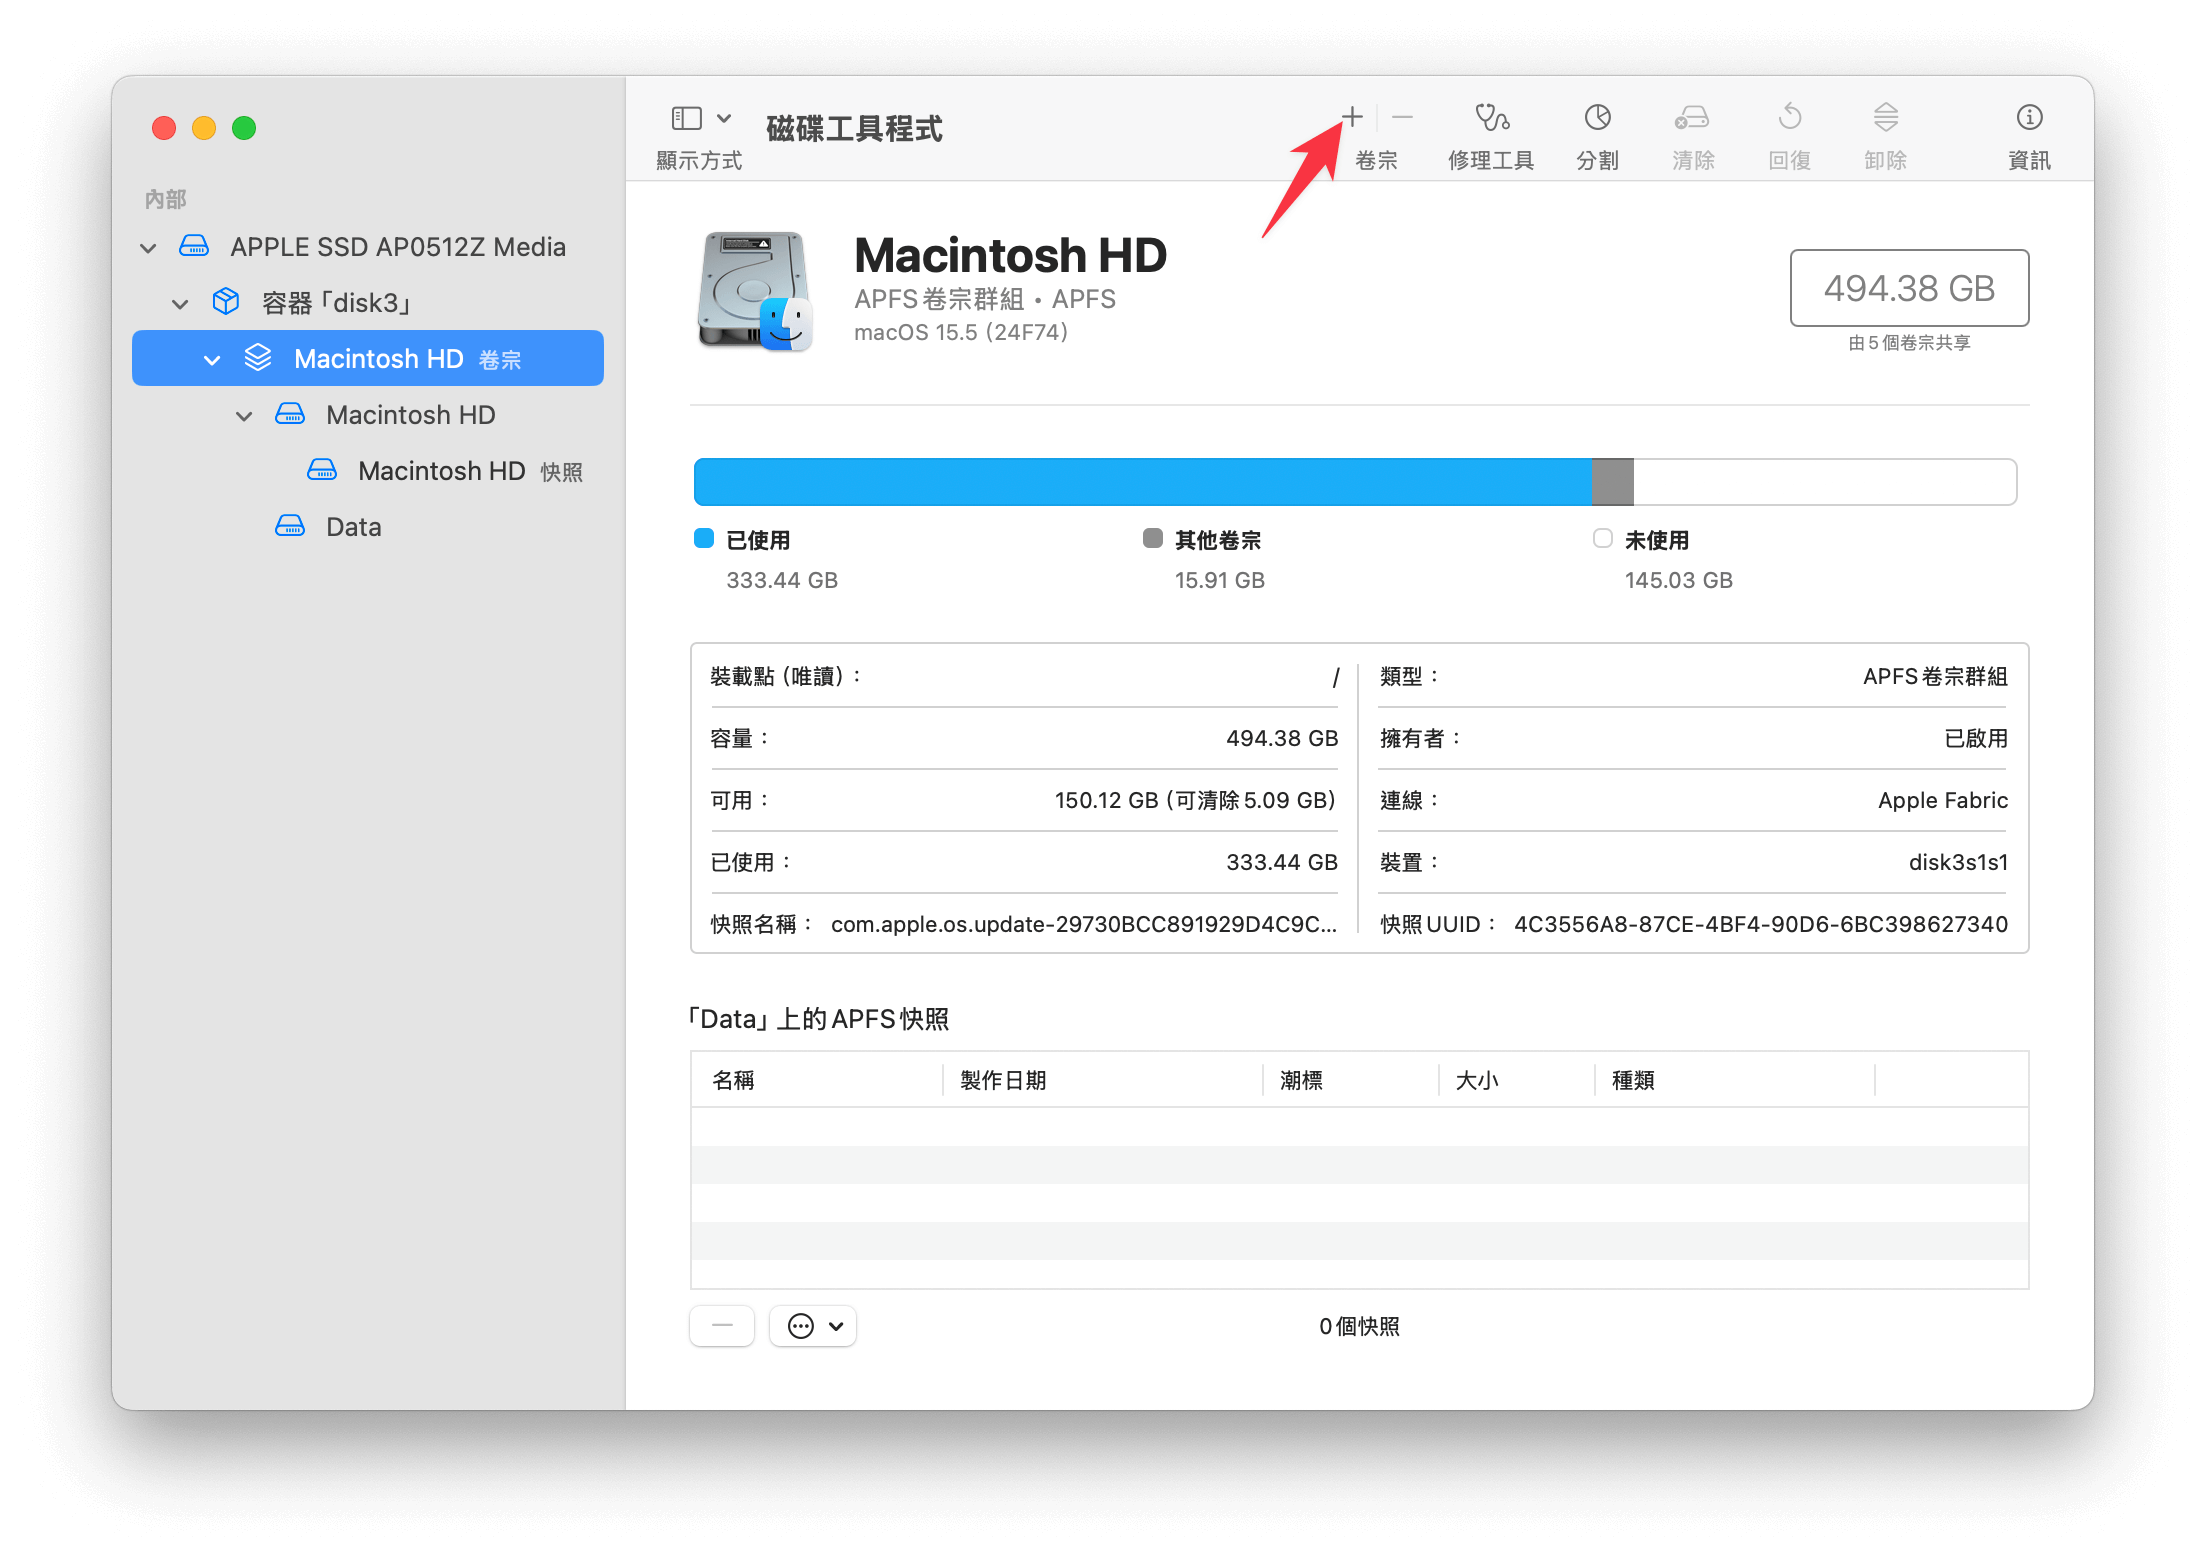
Task: Select the Data volume in sidebar
Action: 368,527
